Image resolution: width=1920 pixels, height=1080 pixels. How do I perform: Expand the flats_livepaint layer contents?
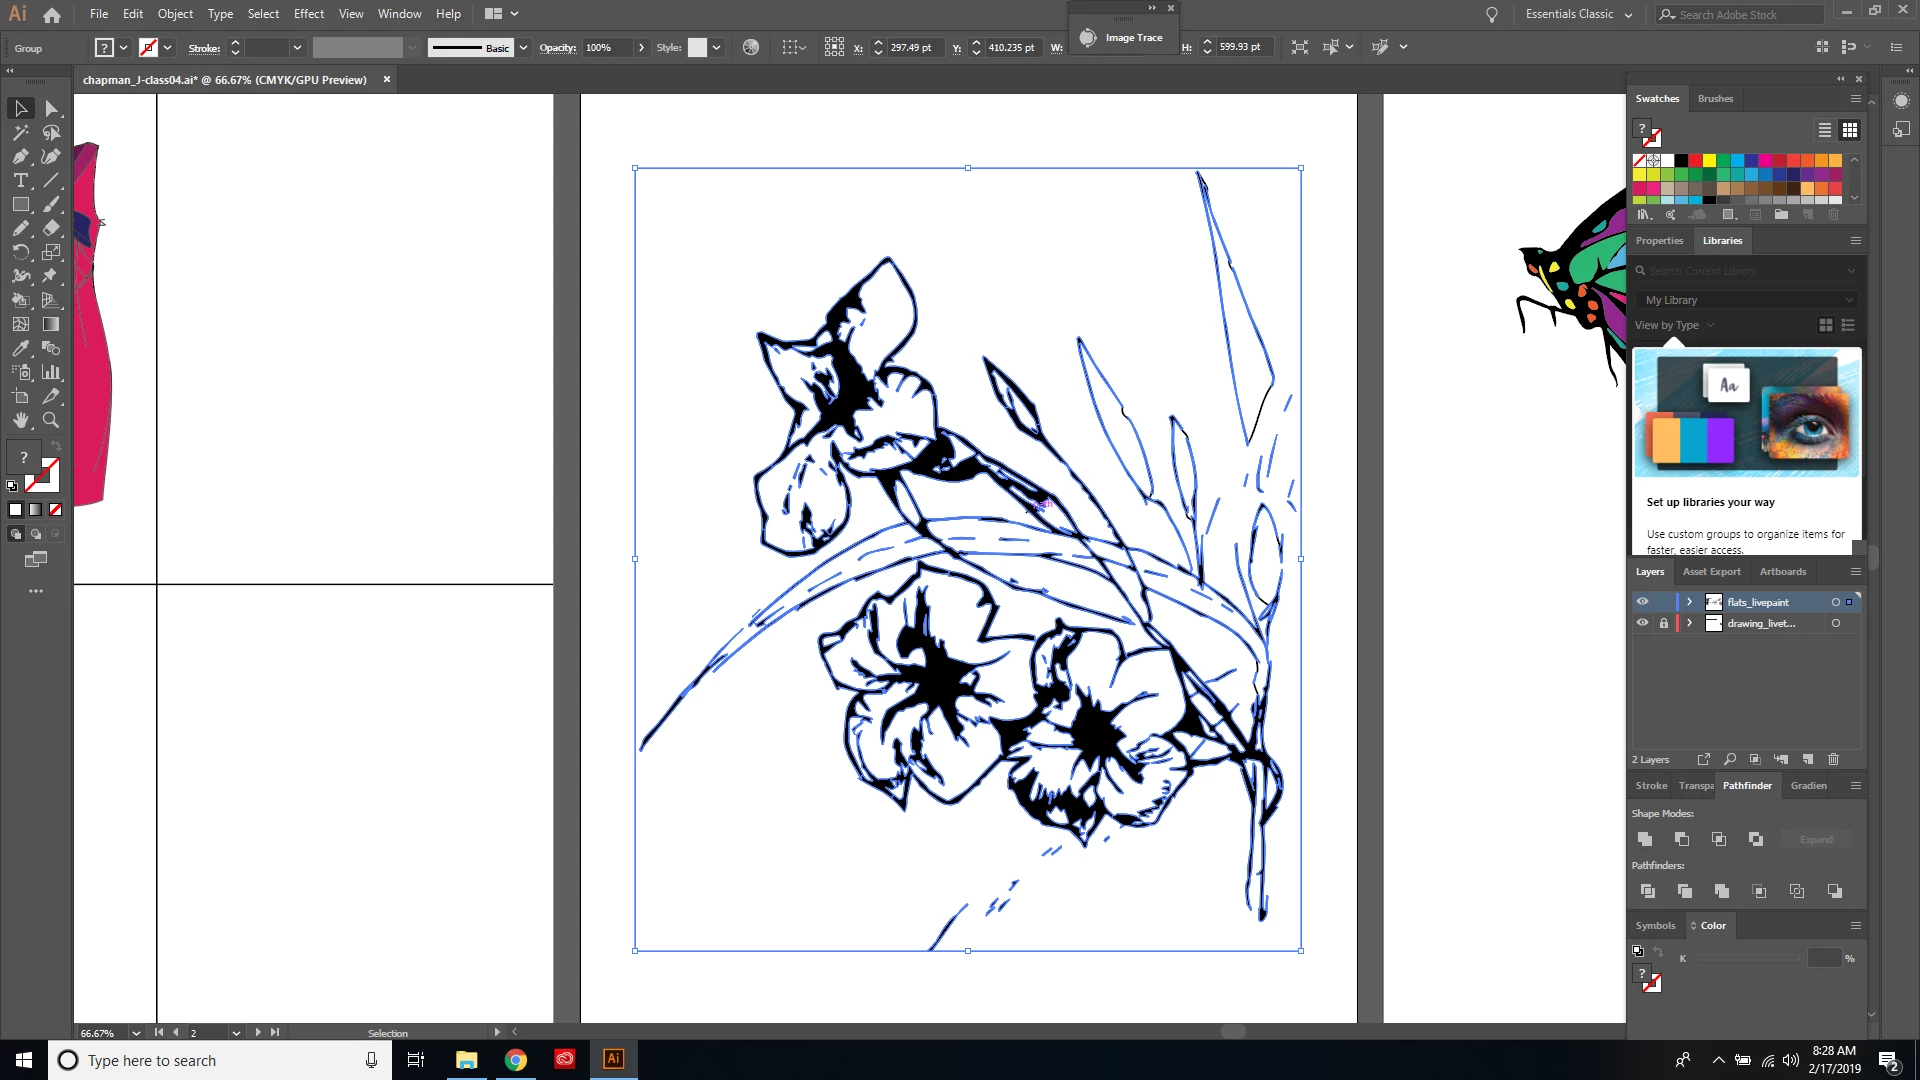(x=1689, y=602)
